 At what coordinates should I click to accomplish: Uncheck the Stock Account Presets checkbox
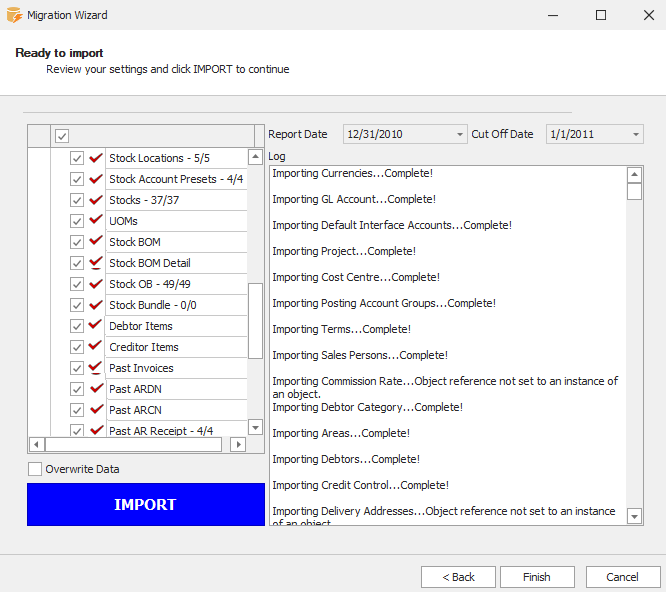(x=77, y=179)
